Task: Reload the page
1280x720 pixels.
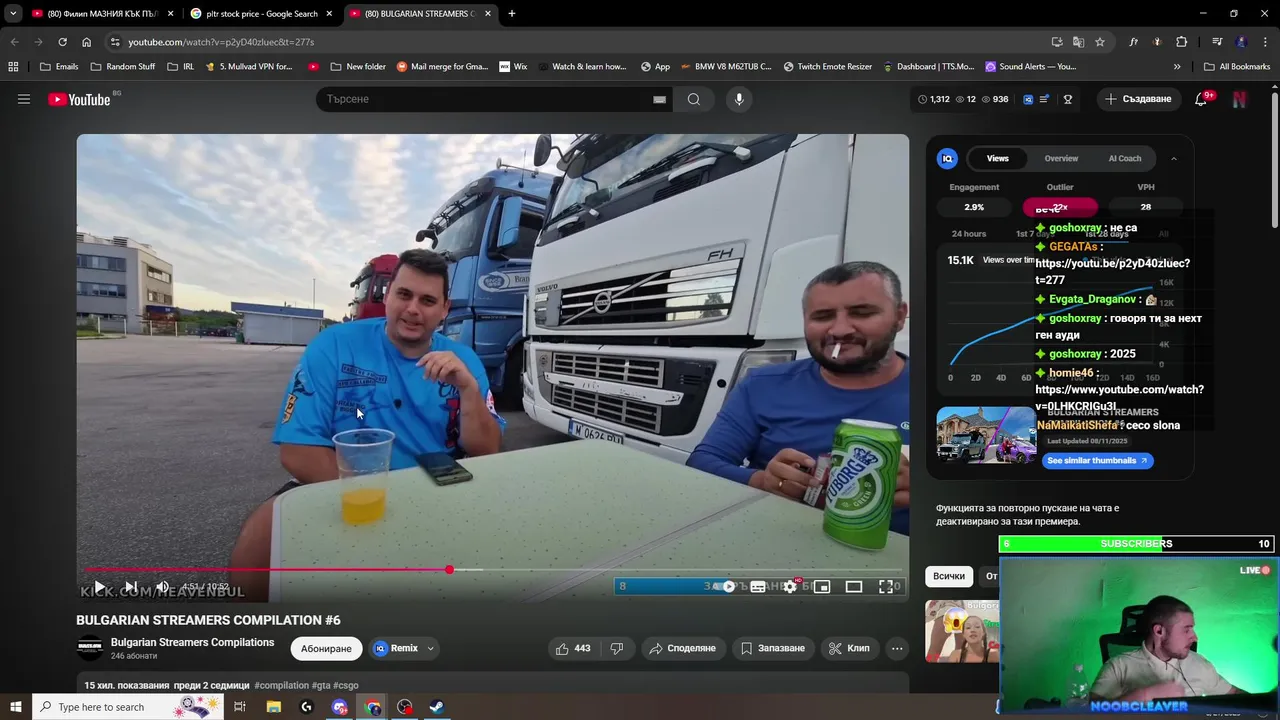Action: click(x=62, y=42)
